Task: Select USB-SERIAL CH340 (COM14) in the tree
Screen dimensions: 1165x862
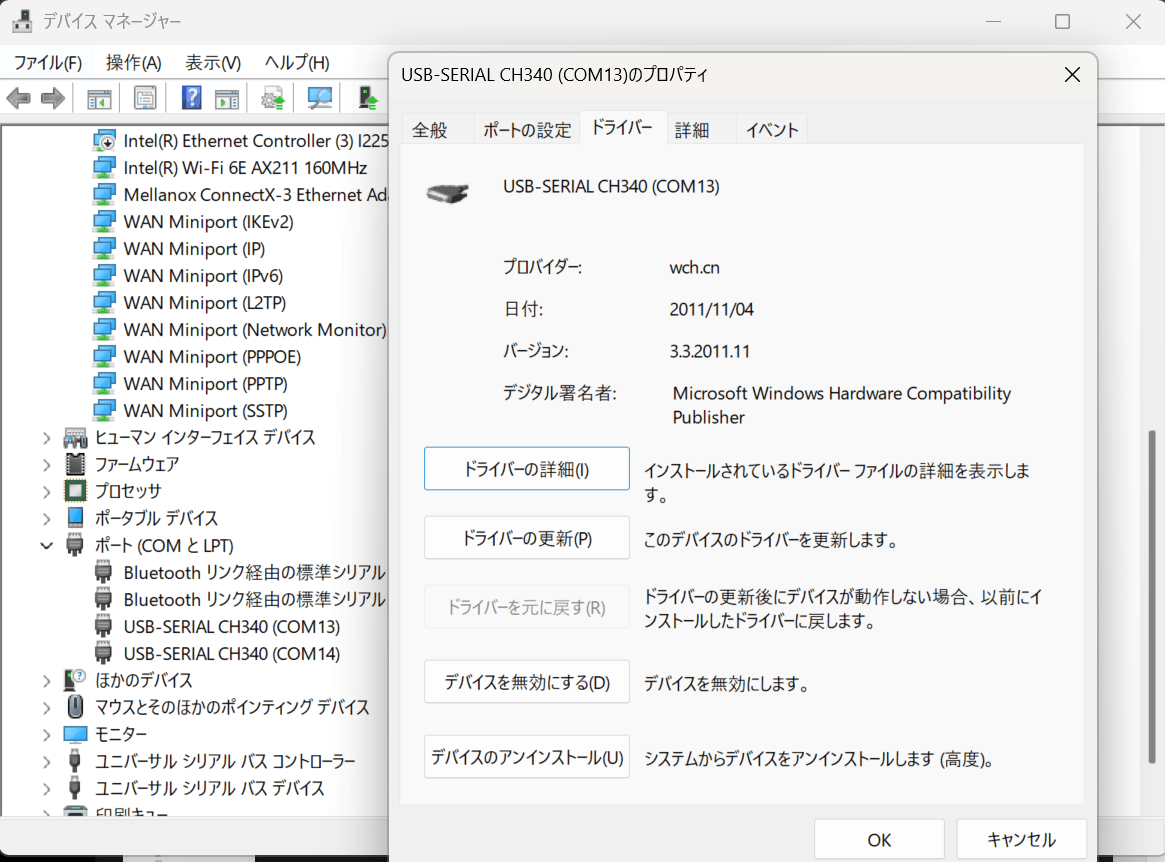Action: 231,654
